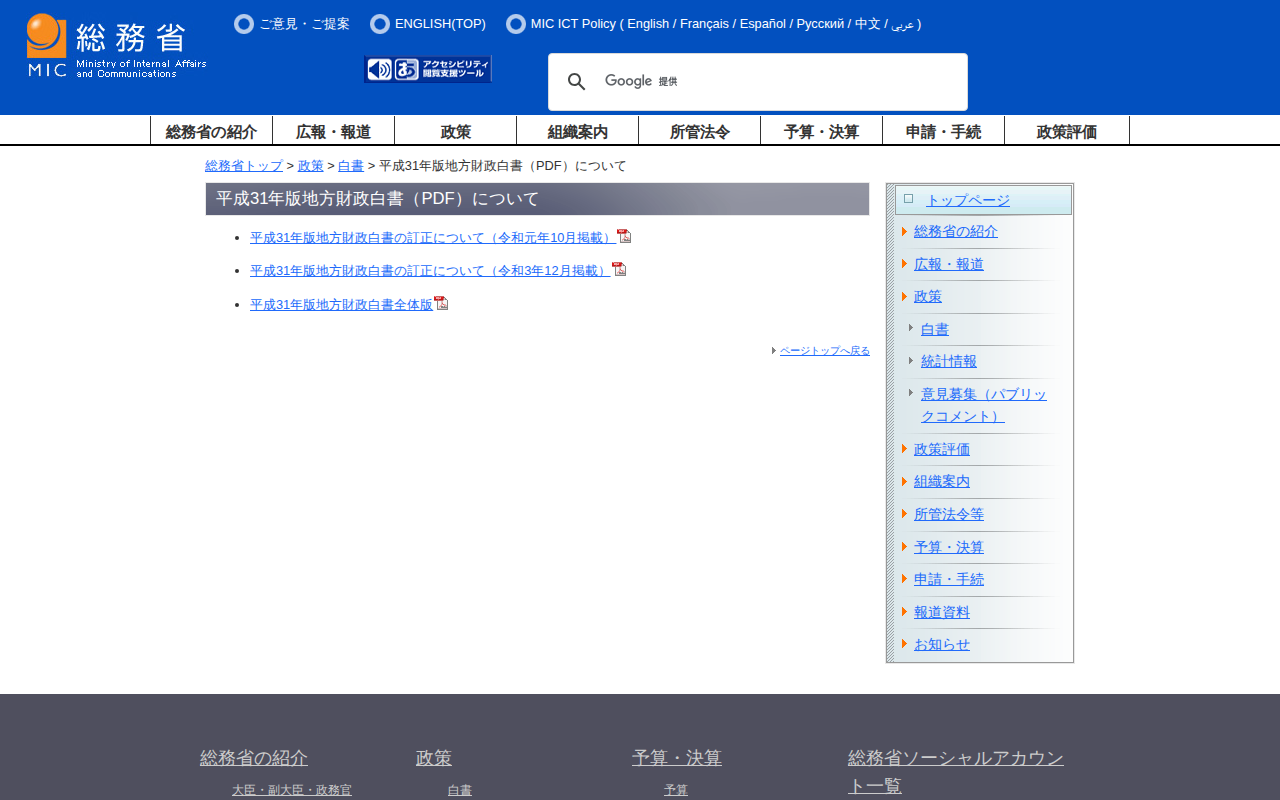Click the small arrow beside 白書 in sidebar

click(x=911, y=328)
